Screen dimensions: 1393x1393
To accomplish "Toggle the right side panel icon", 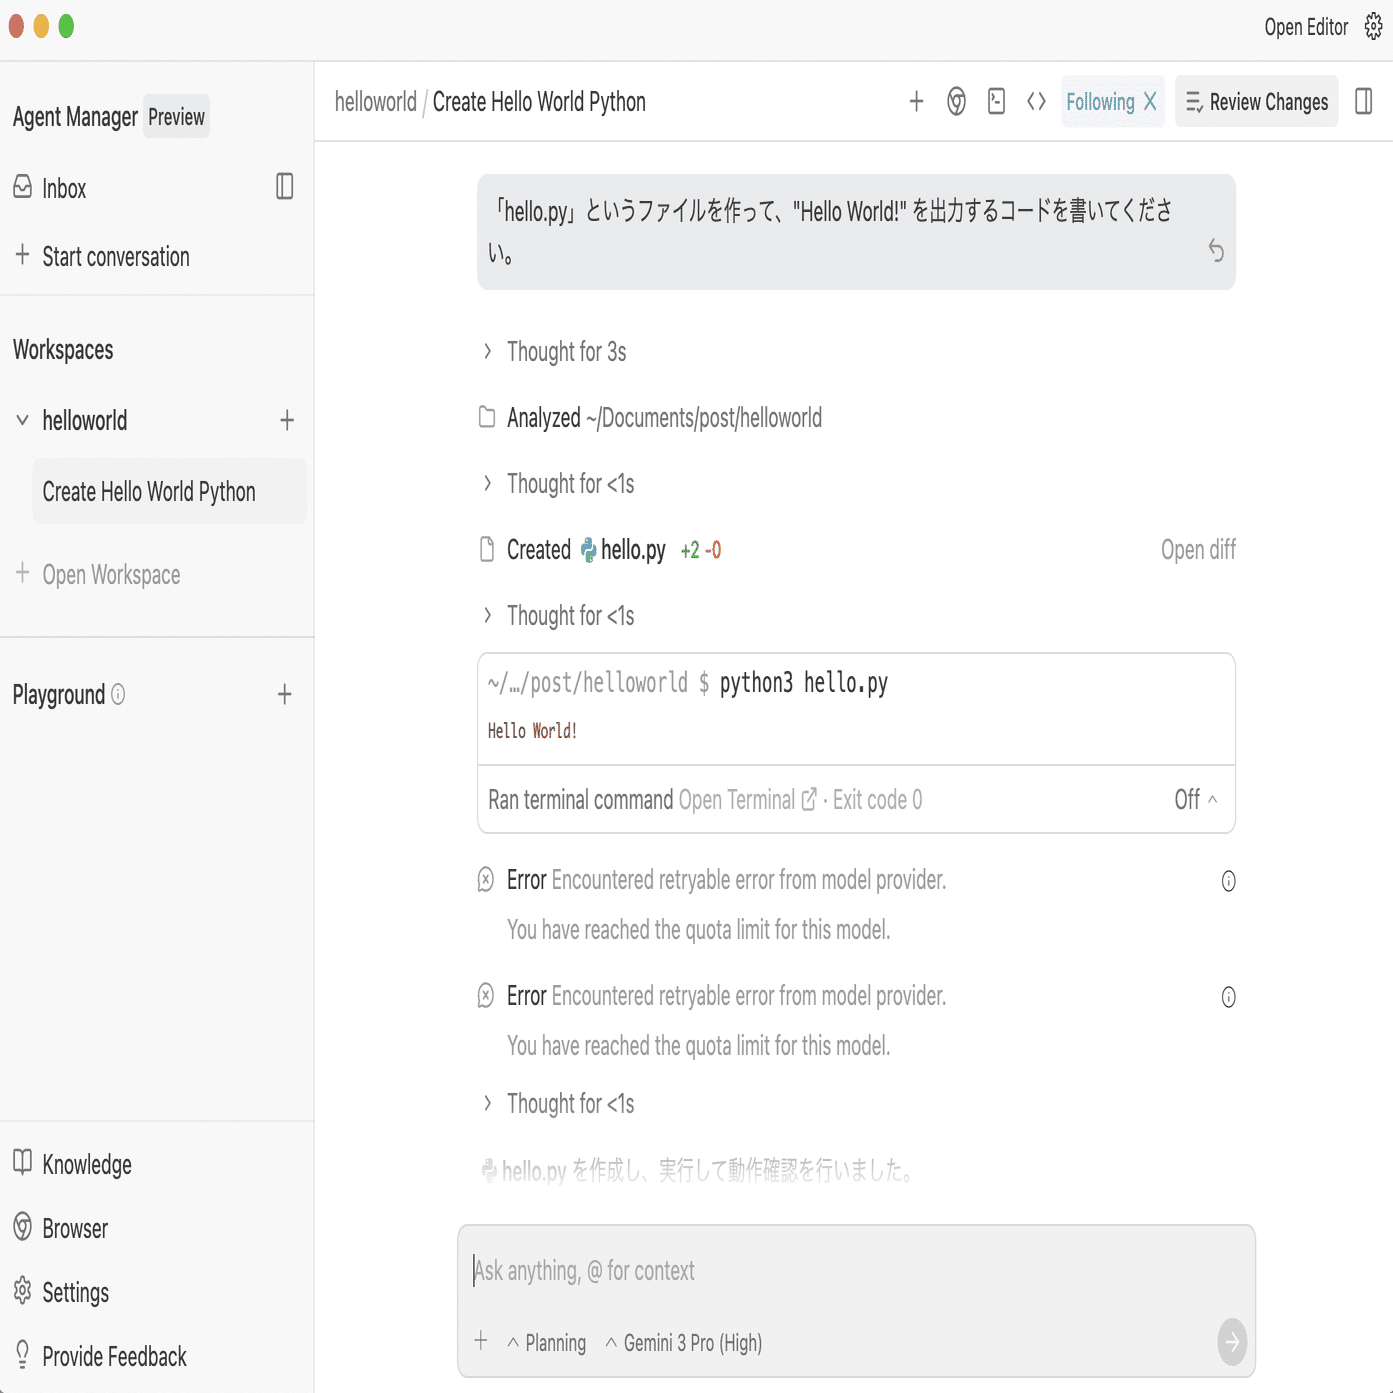I will click(x=1363, y=102).
